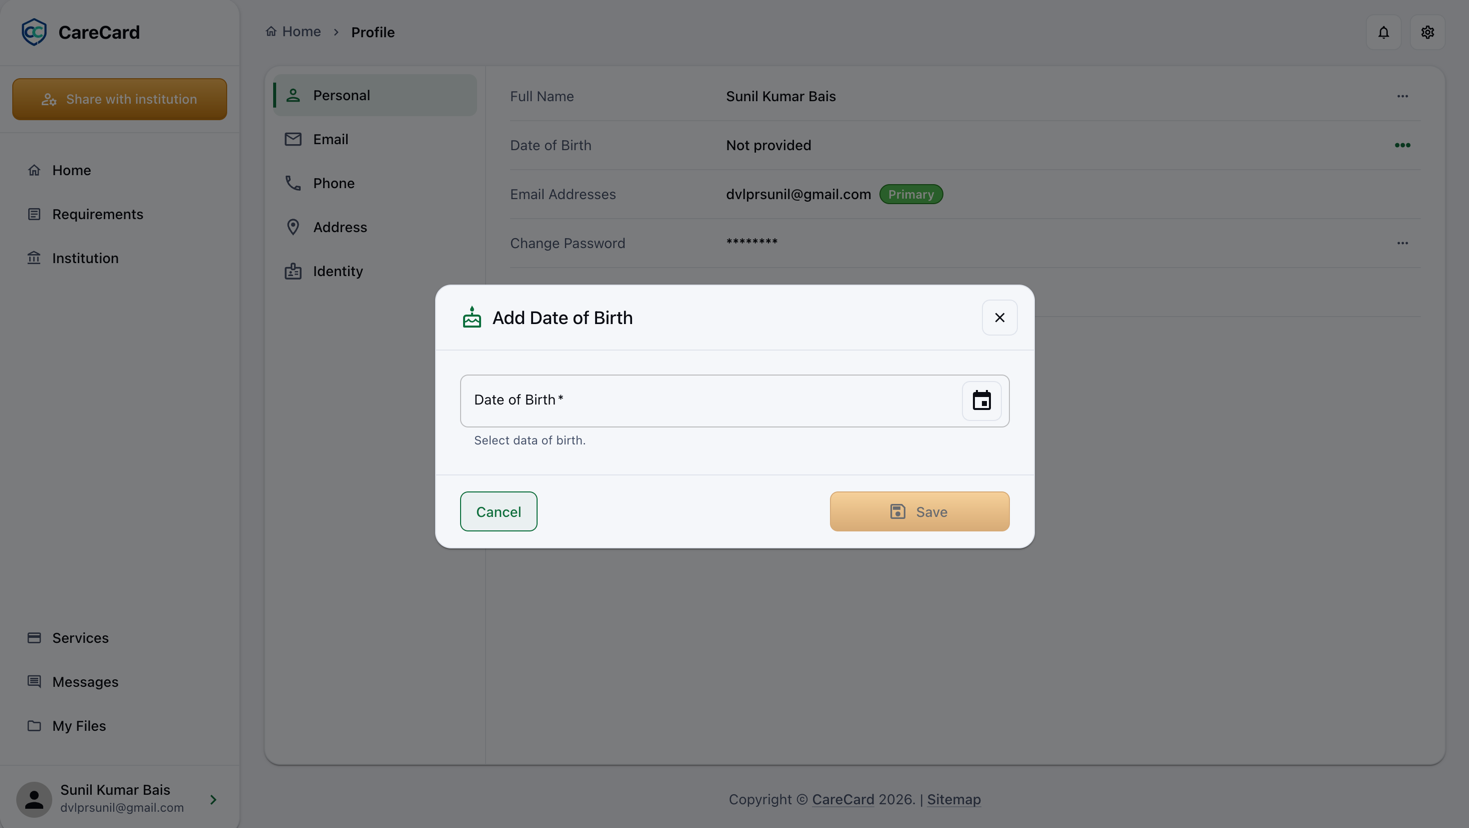Image resolution: width=1469 pixels, height=828 pixels.
Task: Click the email dvlprsunil@gmail.com in profile
Action: click(x=798, y=194)
